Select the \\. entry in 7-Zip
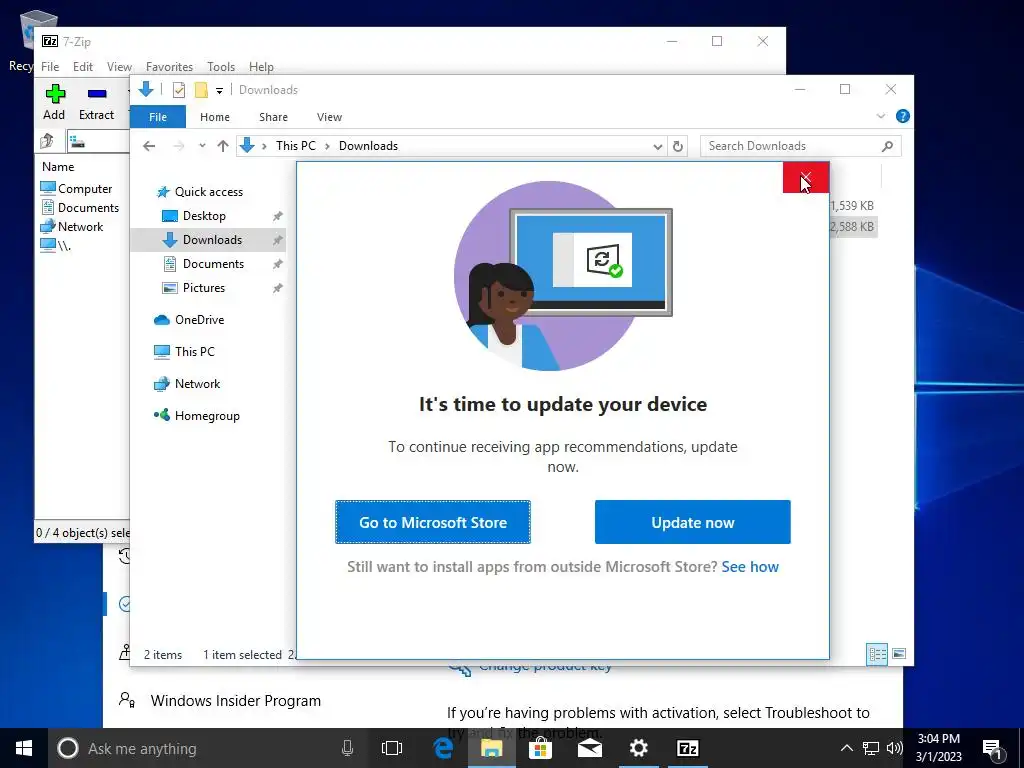Image resolution: width=1024 pixels, height=768 pixels. (56, 246)
